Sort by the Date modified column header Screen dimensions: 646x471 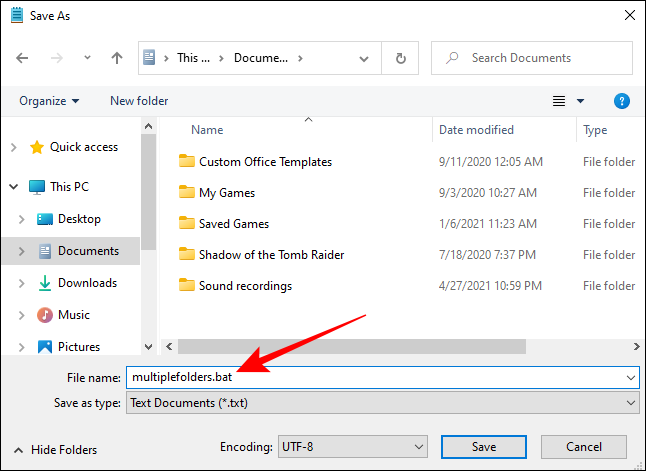pyautogui.click(x=476, y=130)
